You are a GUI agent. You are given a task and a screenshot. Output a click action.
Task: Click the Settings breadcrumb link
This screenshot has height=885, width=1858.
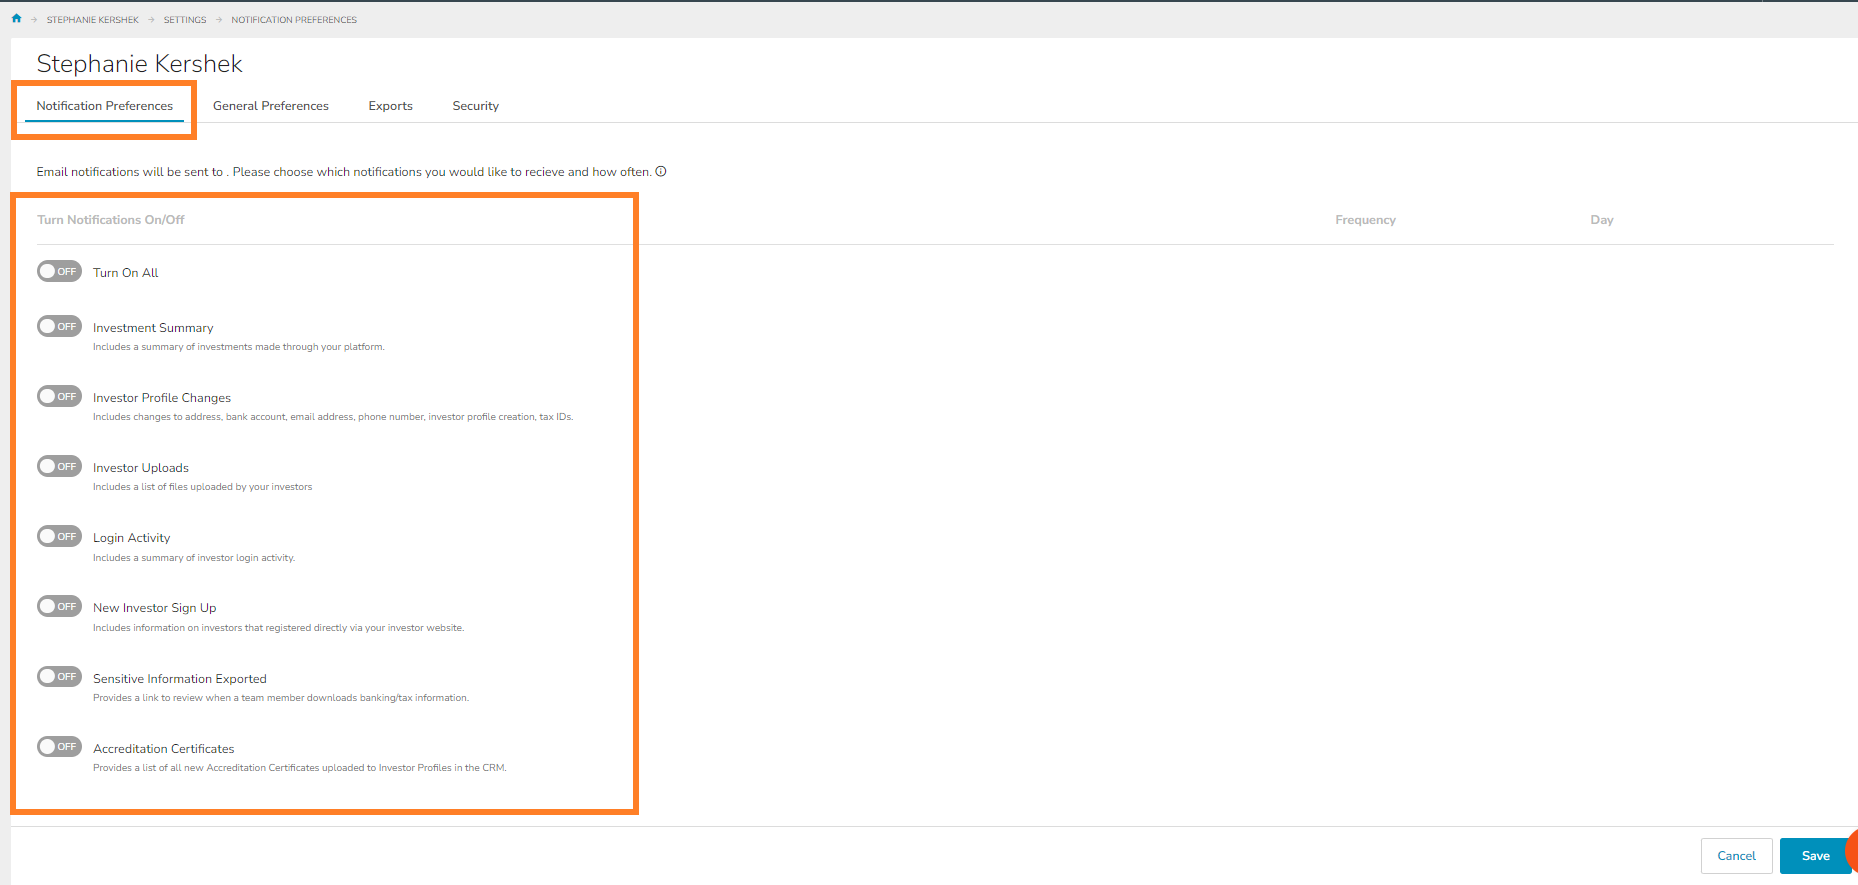click(185, 20)
